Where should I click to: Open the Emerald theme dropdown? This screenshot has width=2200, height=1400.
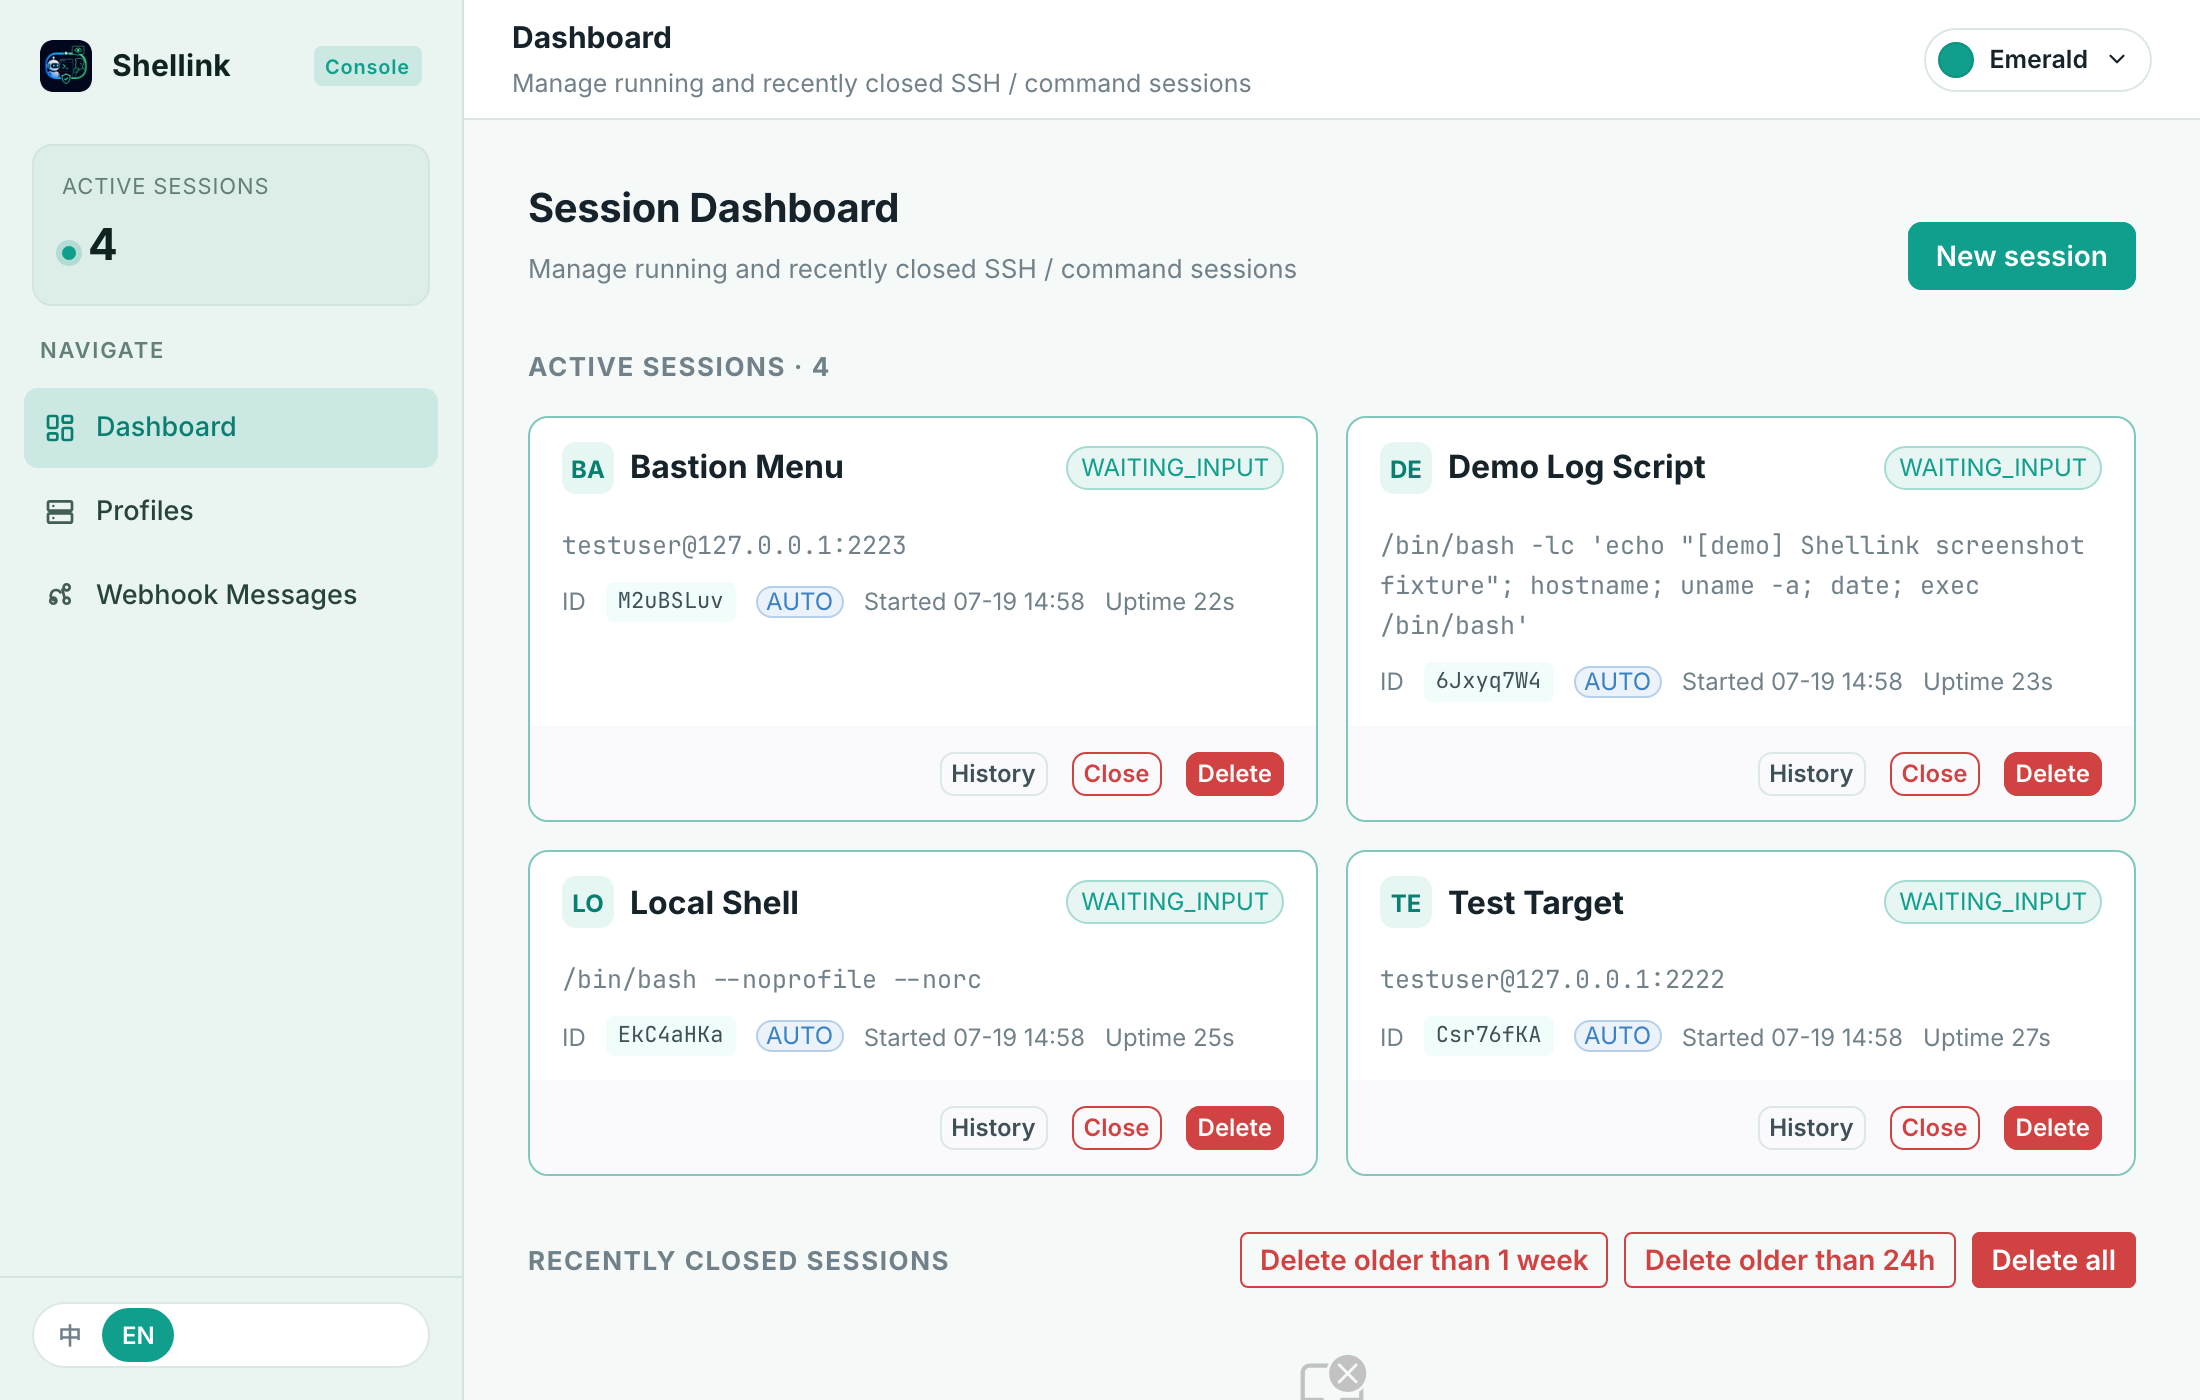click(x=2037, y=60)
